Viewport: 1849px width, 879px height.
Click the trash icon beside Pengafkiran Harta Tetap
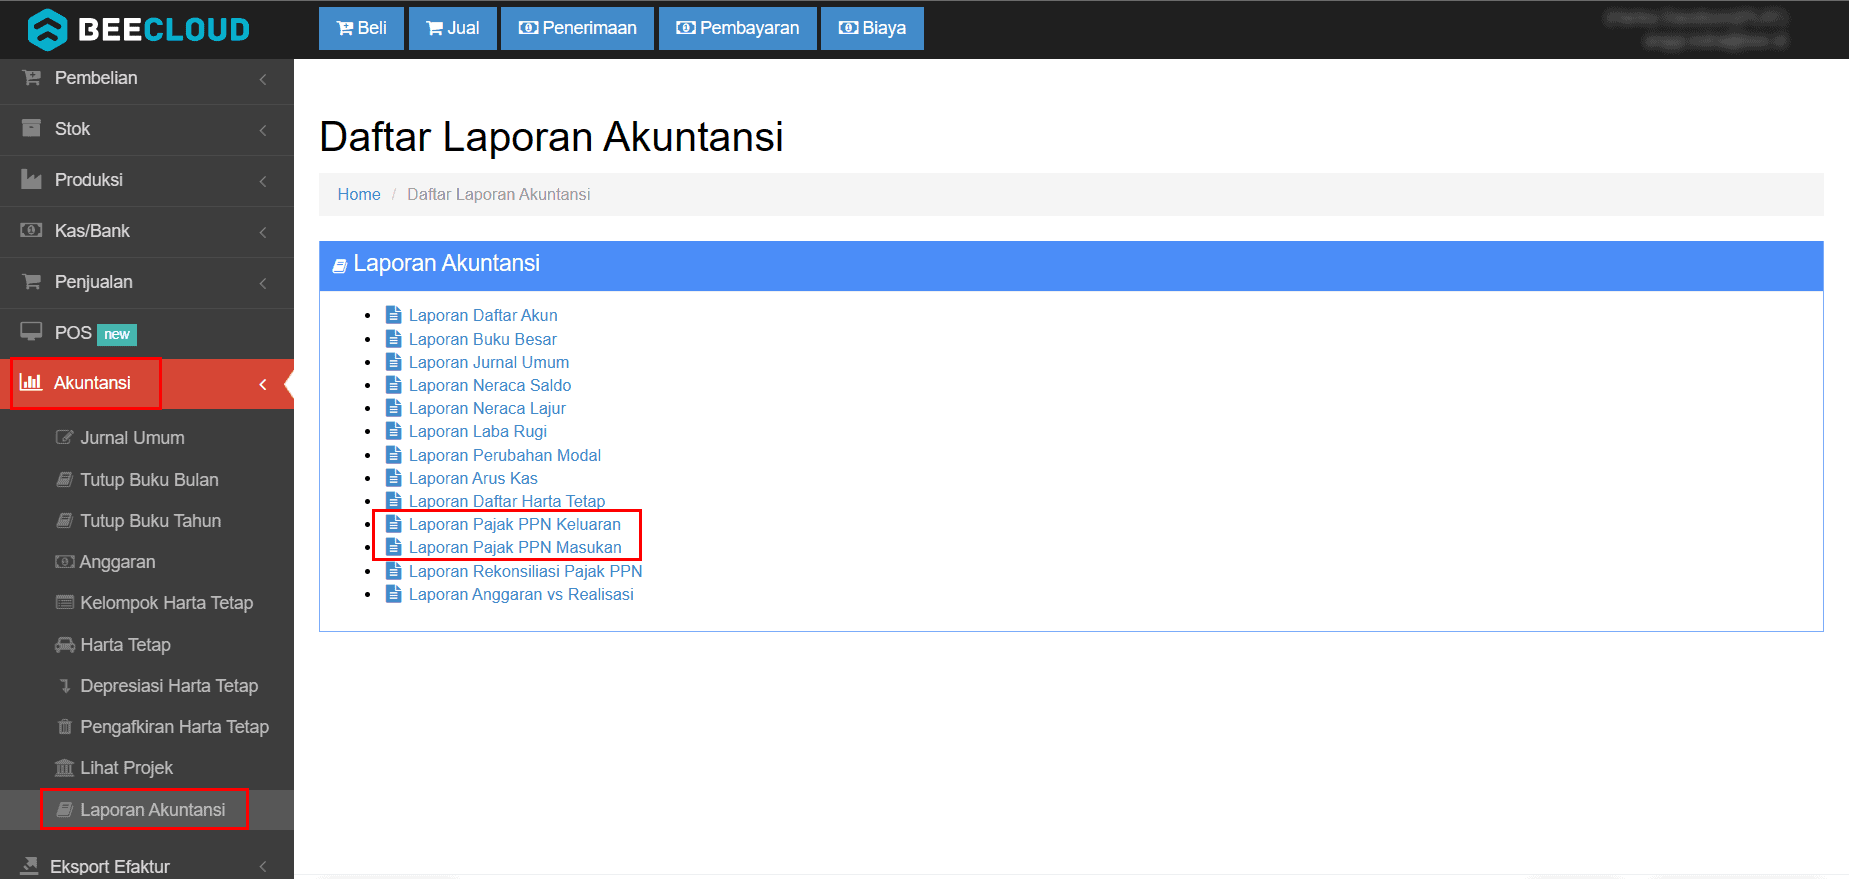[x=65, y=727]
